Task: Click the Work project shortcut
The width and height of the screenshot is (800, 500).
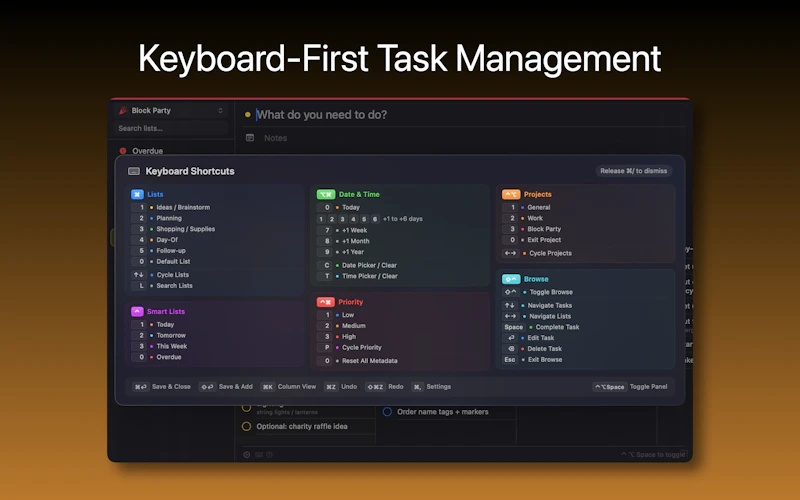Action: [x=523, y=218]
